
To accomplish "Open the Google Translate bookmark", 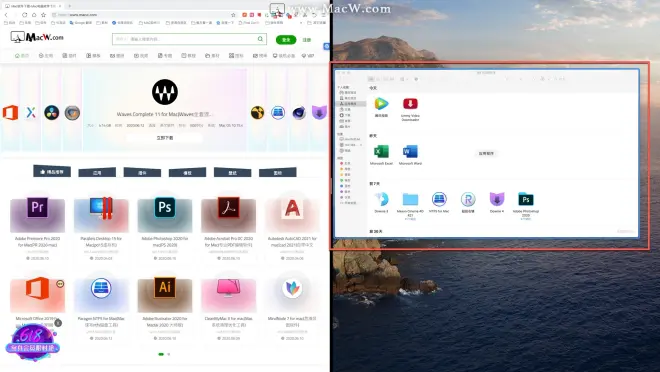I will [80, 23].
